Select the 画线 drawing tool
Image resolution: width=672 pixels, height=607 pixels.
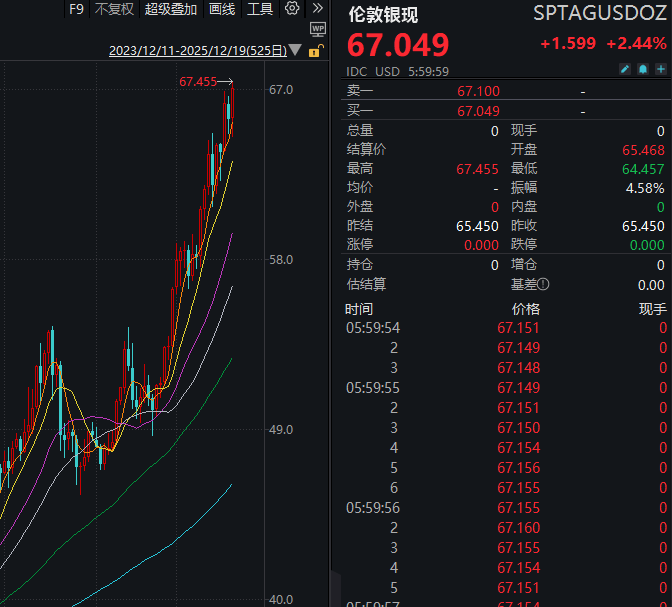pos(222,9)
